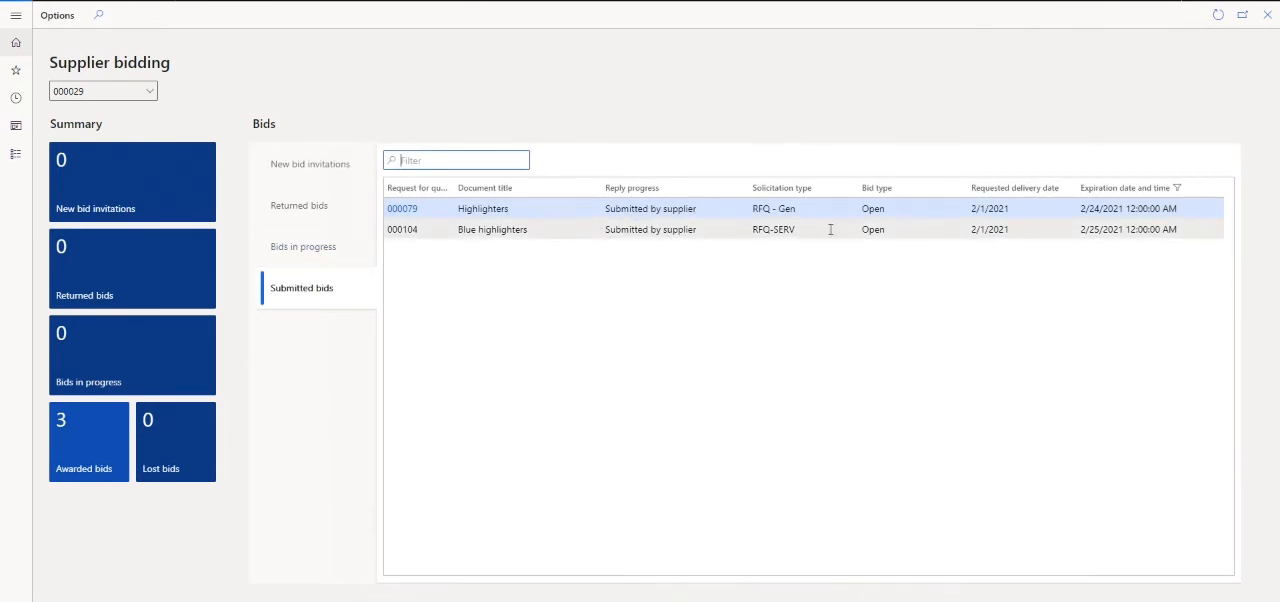The image size is (1280, 602).
Task: Sort by Reply progress column header
Action: 632,188
